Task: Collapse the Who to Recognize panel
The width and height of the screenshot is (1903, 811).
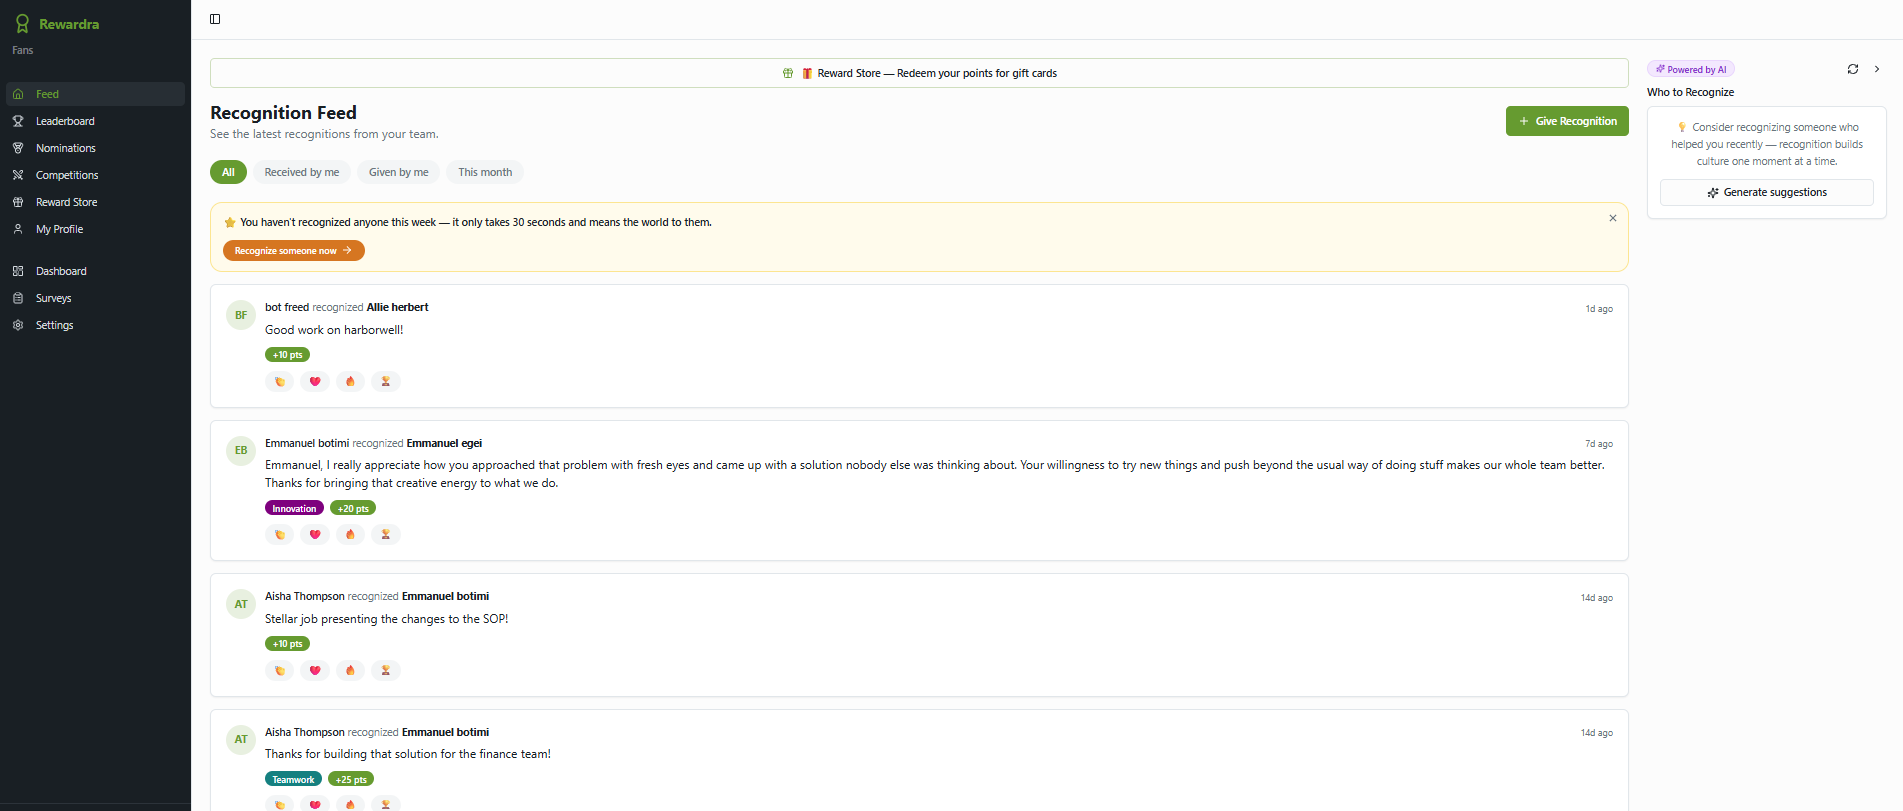Action: [1877, 69]
